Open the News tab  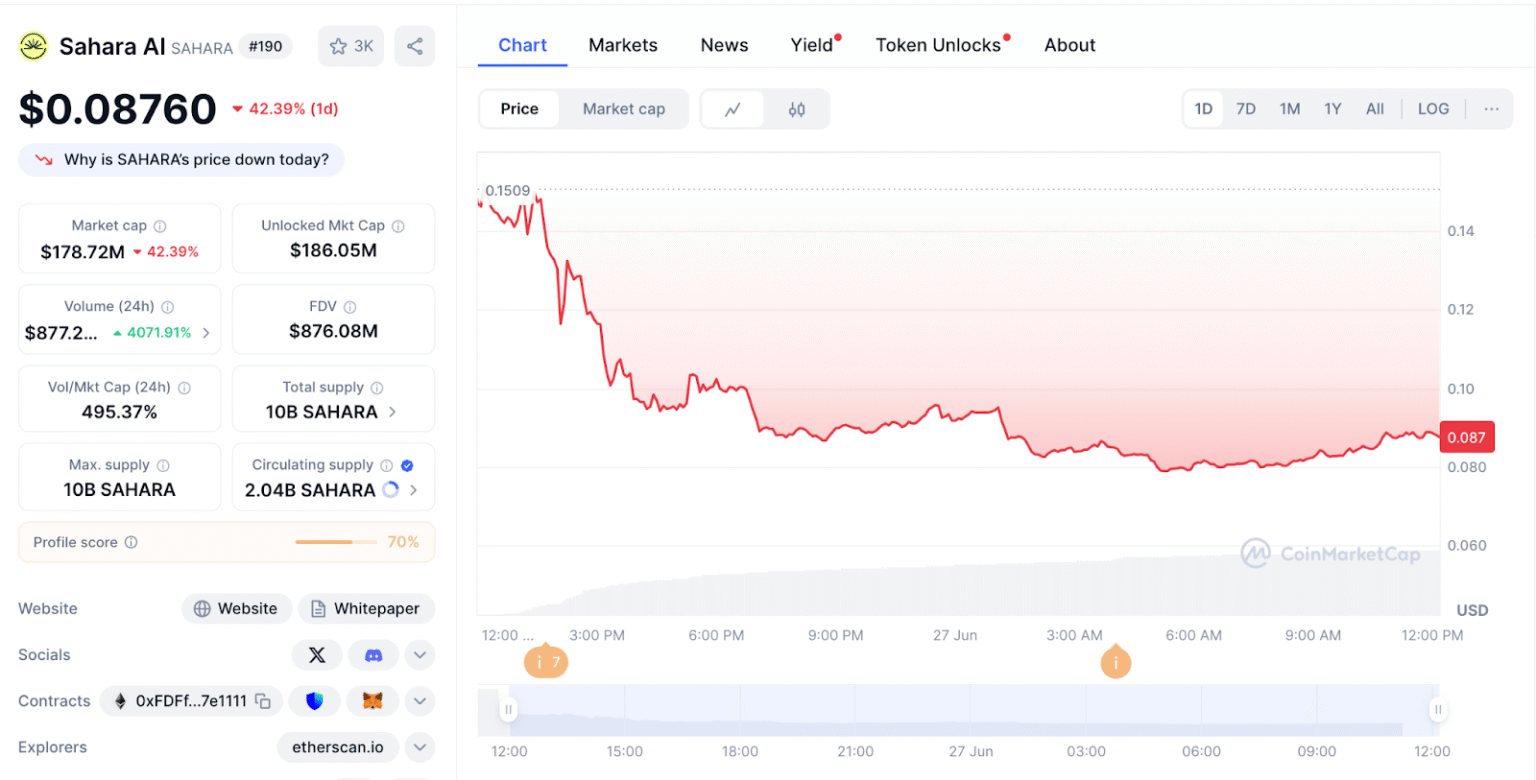pyautogui.click(x=724, y=45)
